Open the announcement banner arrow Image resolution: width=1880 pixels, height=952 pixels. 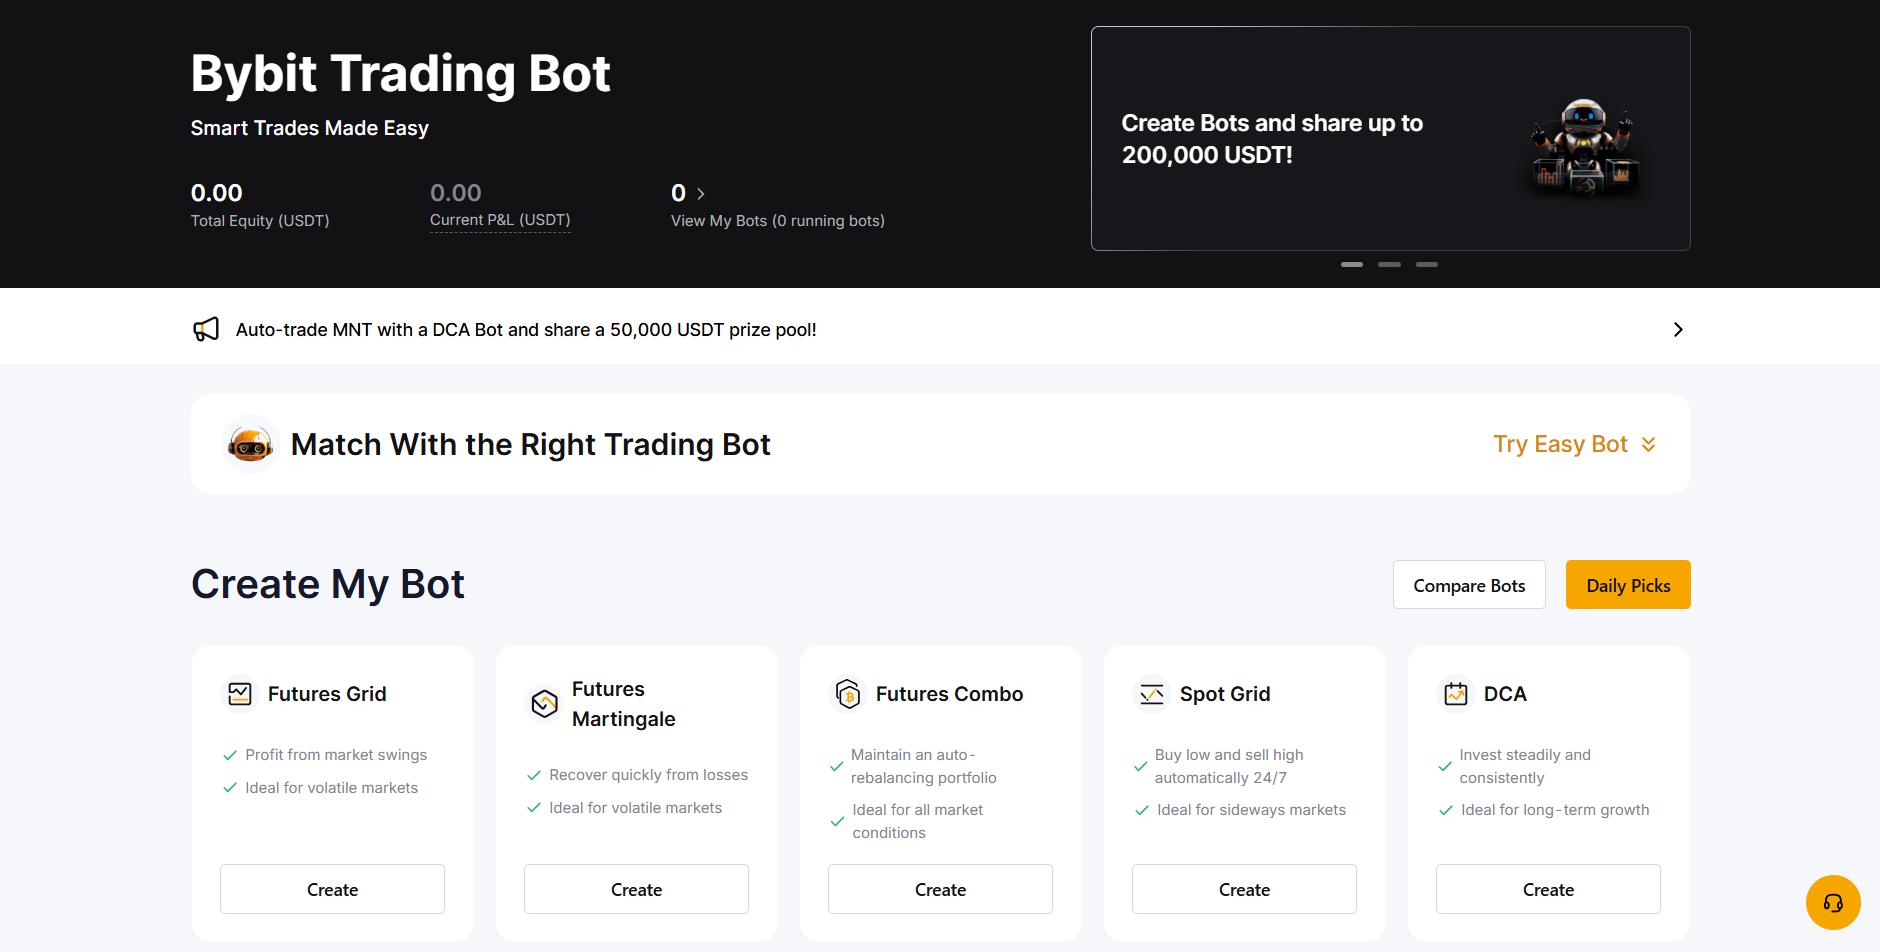click(1678, 329)
